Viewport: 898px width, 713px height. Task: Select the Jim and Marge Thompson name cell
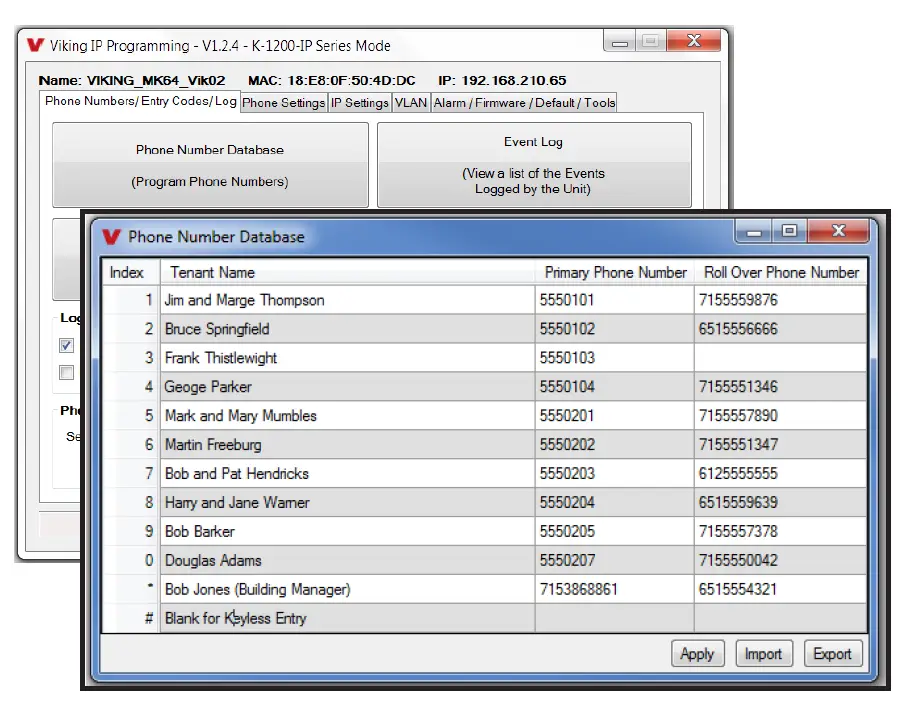[347, 300]
